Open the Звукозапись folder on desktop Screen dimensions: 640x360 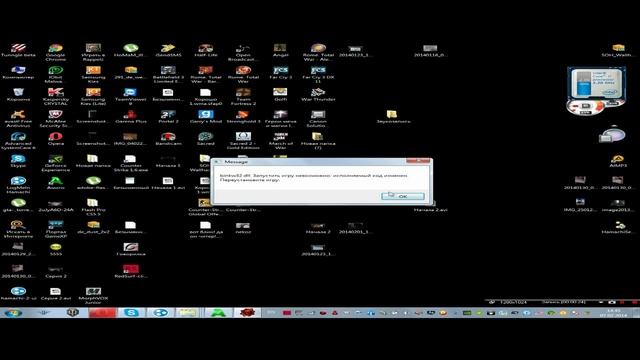393,117
